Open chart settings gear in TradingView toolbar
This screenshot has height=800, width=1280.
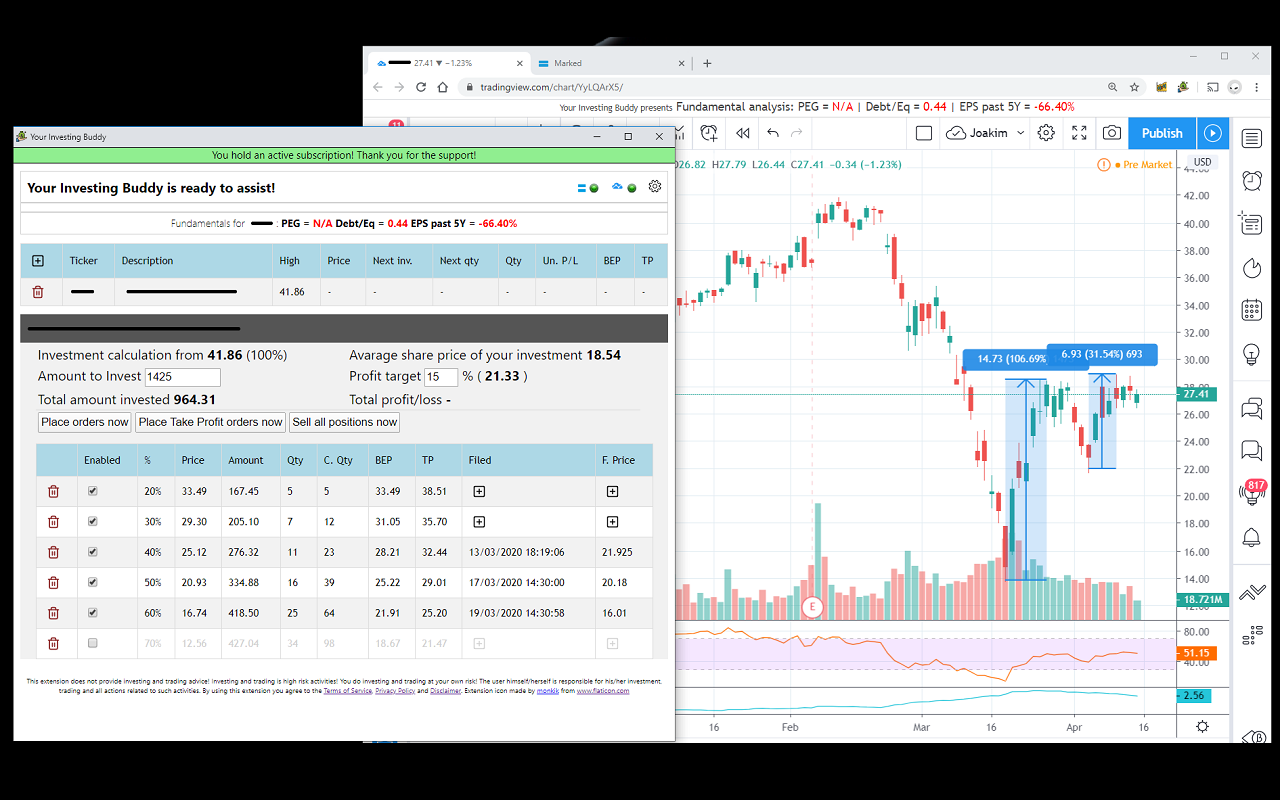1046,133
